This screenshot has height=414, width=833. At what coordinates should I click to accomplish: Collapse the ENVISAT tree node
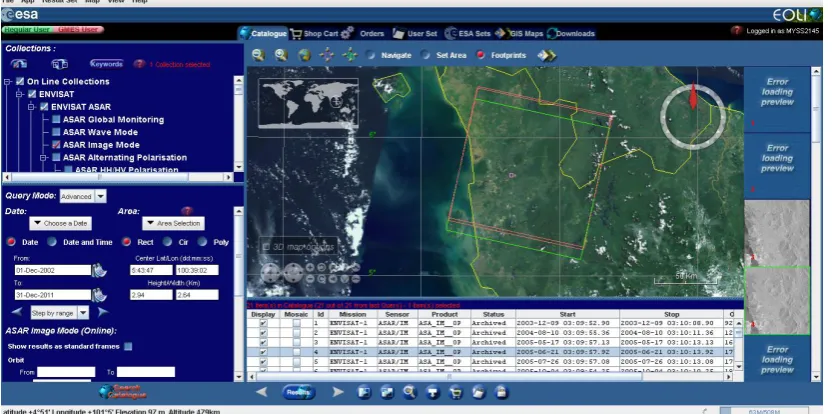click(20, 95)
